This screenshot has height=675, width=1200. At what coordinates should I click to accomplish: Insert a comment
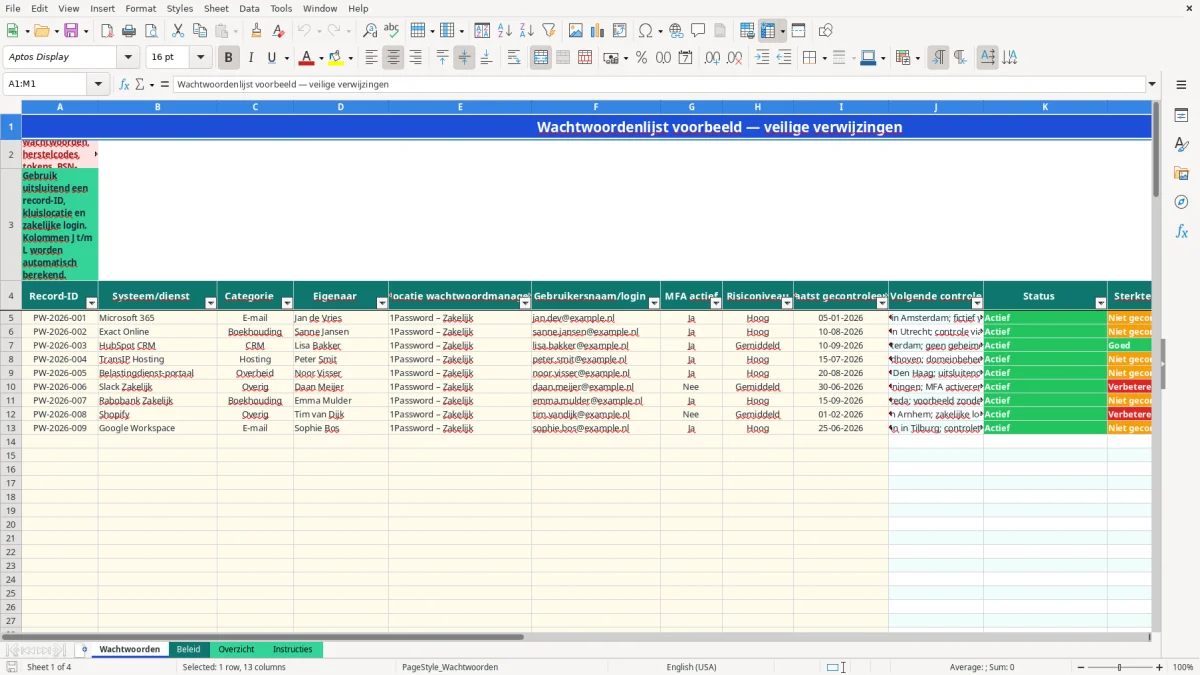[x=698, y=31]
